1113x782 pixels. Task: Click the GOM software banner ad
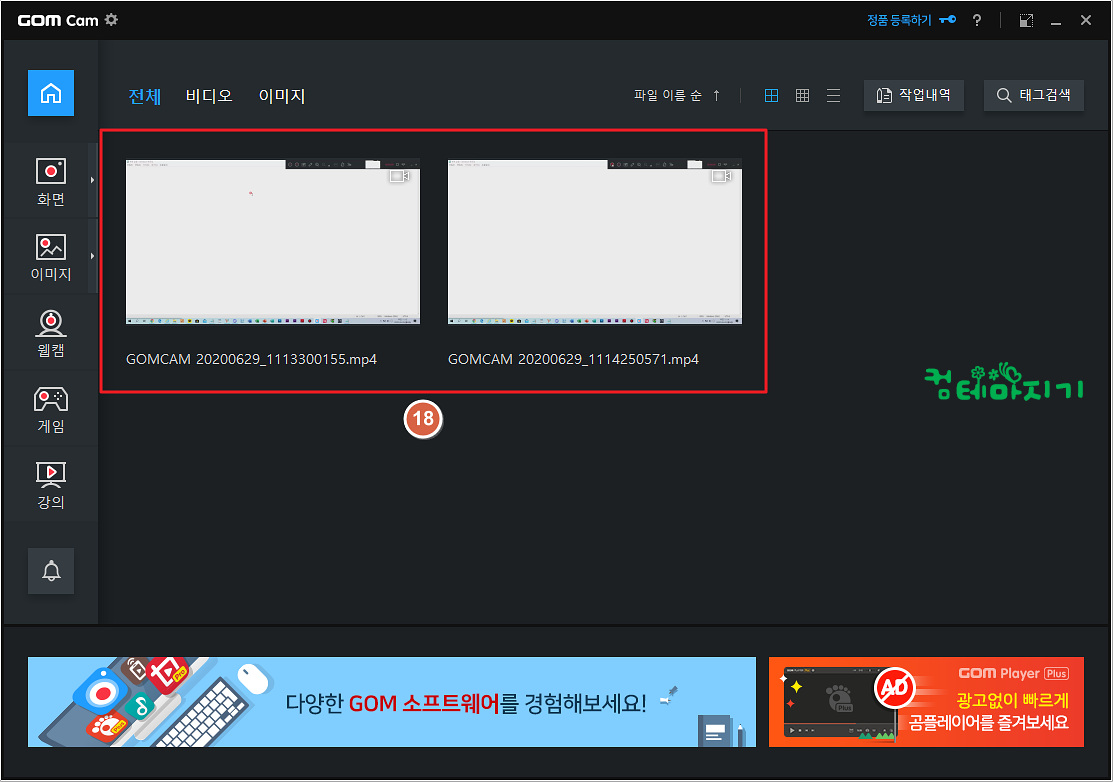pyautogui.click(x=392, y=702)
